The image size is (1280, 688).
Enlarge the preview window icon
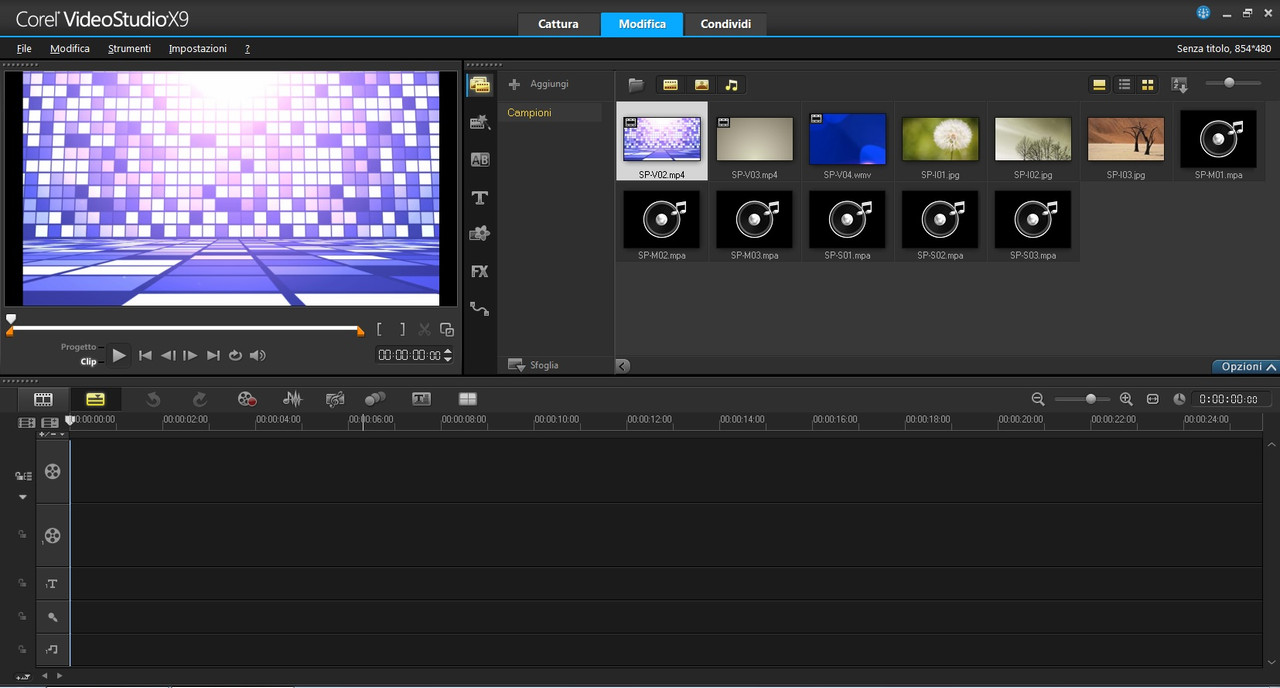tap(447, 329)
